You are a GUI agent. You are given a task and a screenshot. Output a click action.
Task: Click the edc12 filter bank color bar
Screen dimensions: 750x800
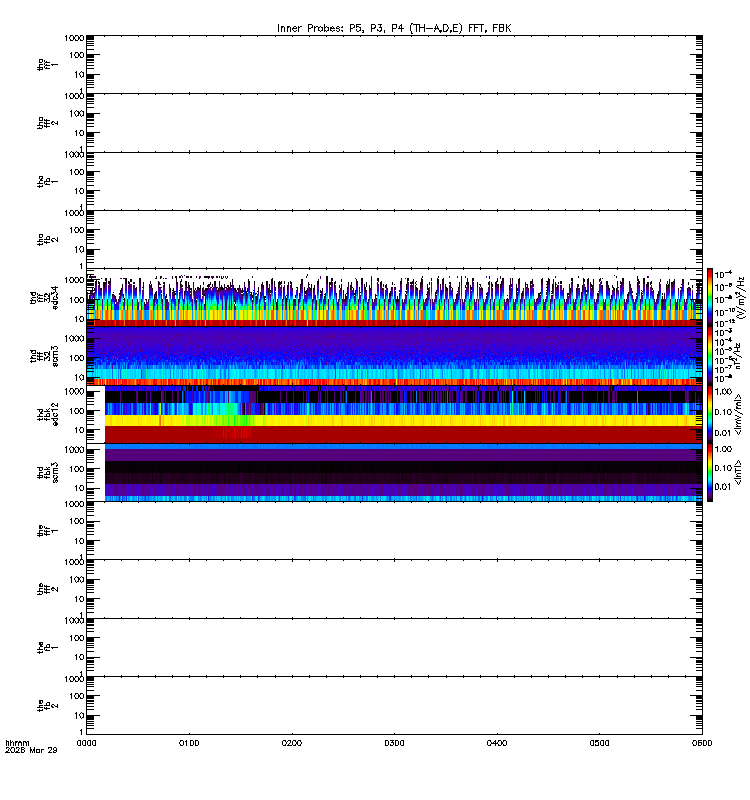point(710,414)
